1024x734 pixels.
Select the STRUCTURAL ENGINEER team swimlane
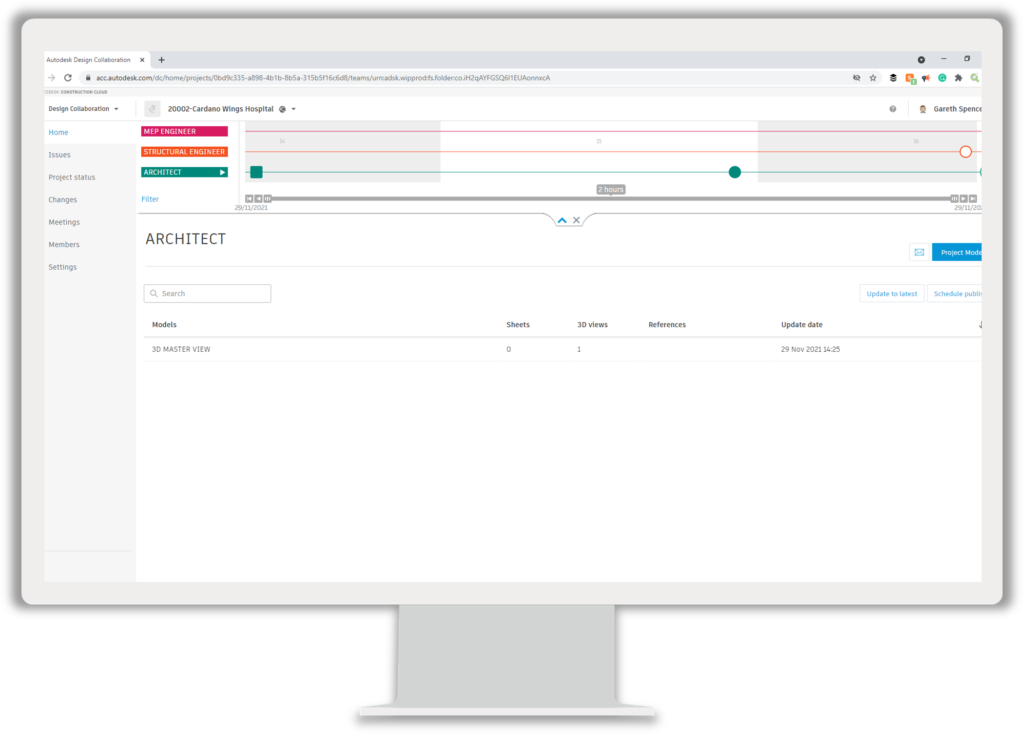click(x=184, y=152)
